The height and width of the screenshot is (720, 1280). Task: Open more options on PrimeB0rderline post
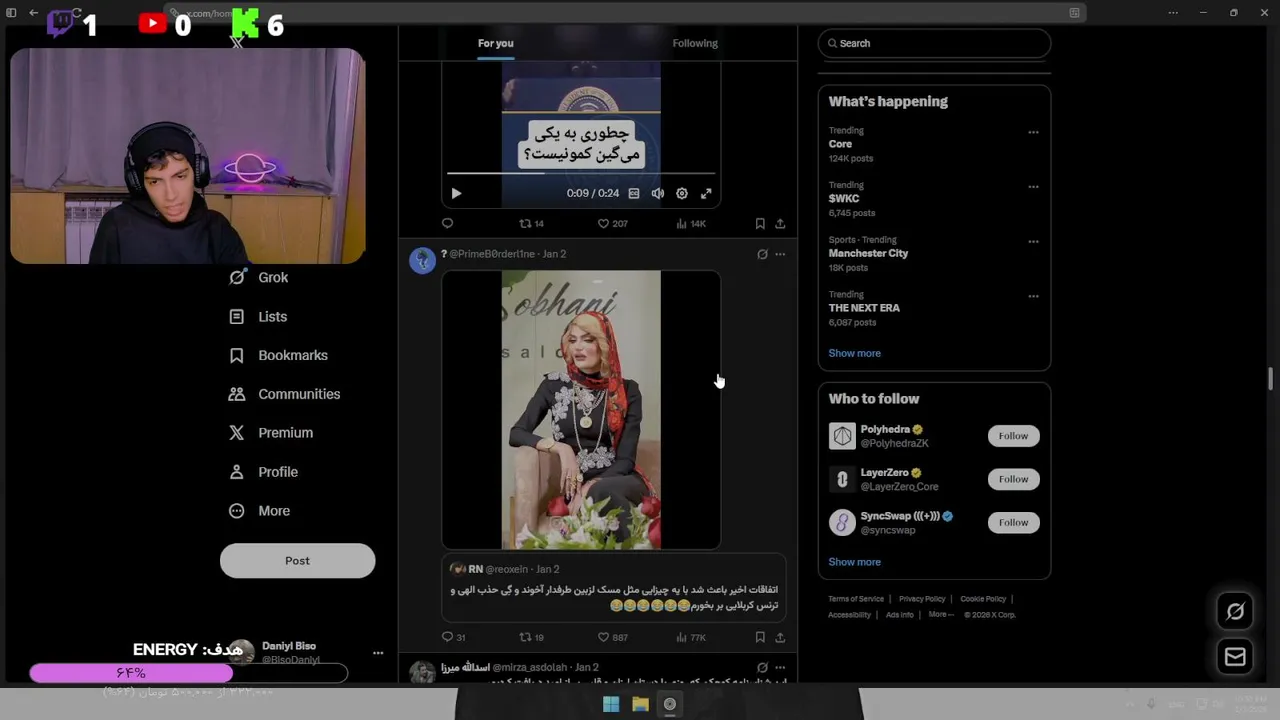[780, 254]
